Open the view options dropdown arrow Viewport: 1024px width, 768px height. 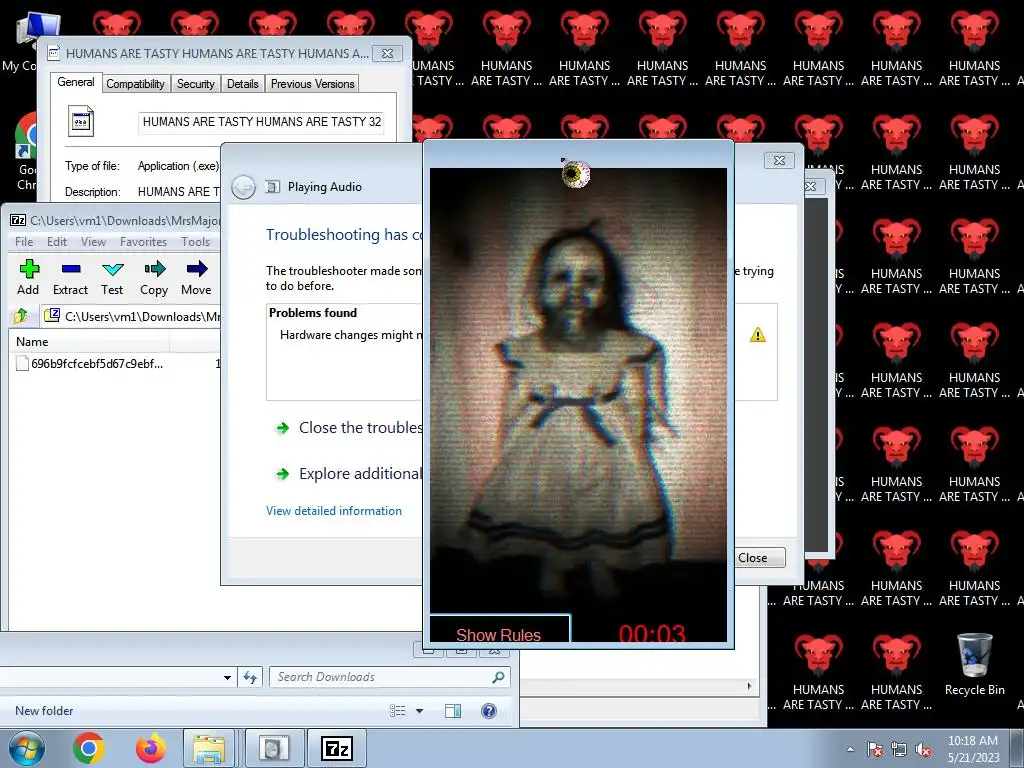pyautogui.click(x=419, y=711)
